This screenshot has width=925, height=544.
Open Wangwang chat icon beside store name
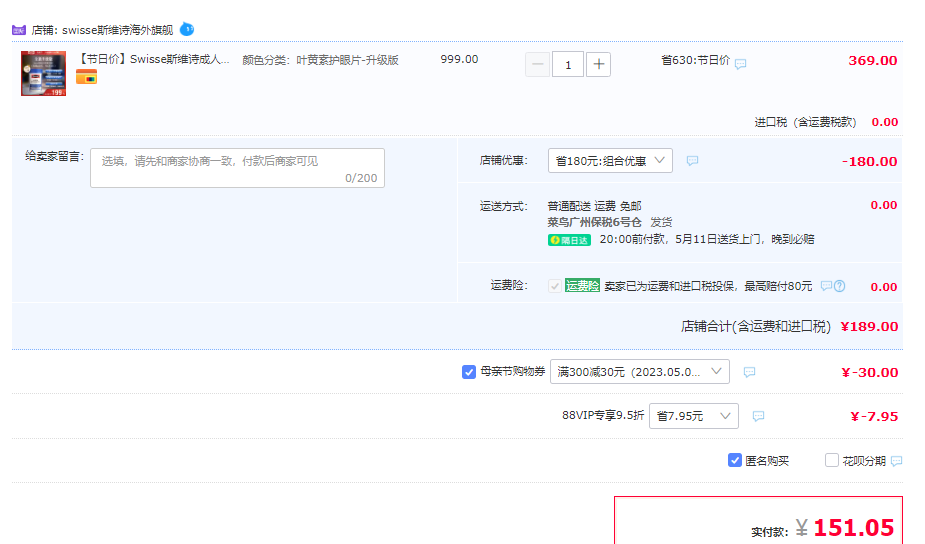pyautogui.click(x=187, y=29)
